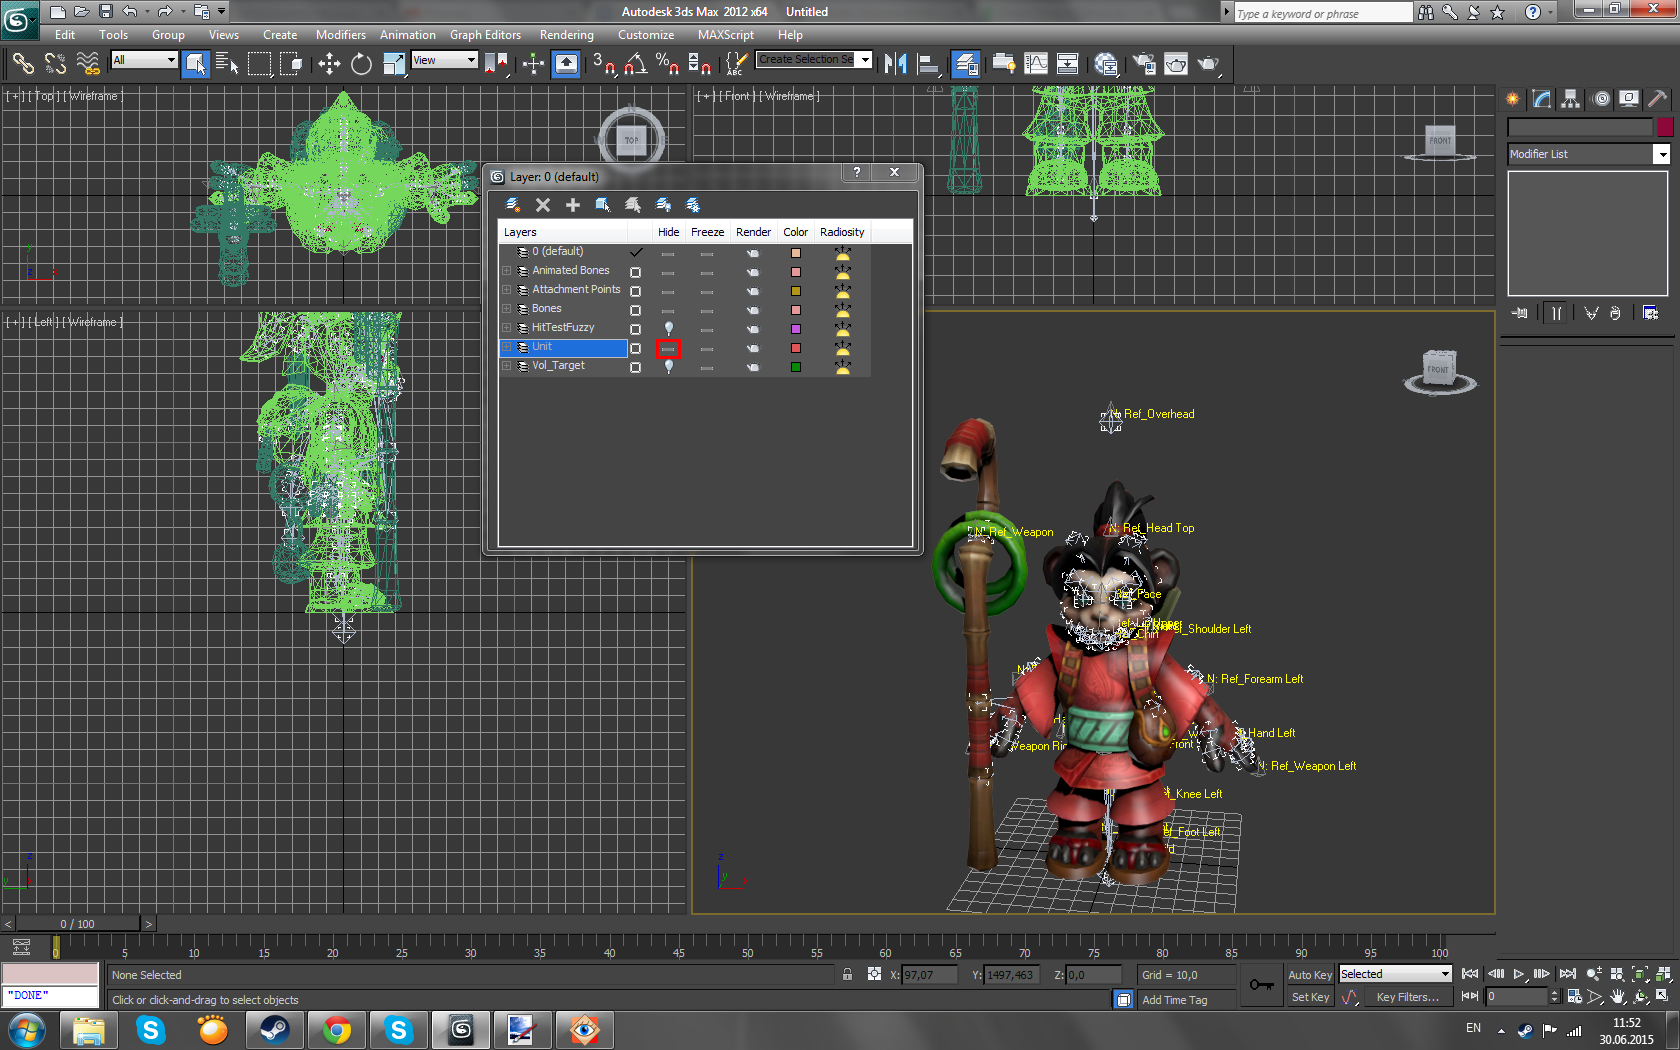Screen dimensions: 1680x1050
Task: Click the Set Key button
Action: [1310, 997]
